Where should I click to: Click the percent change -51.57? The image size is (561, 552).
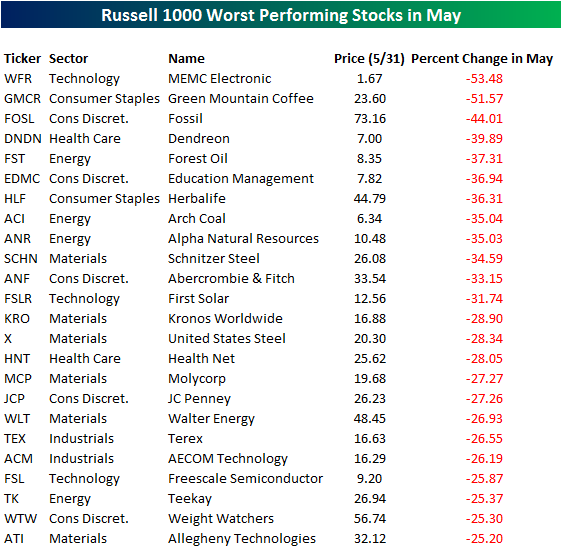(484, 99)
